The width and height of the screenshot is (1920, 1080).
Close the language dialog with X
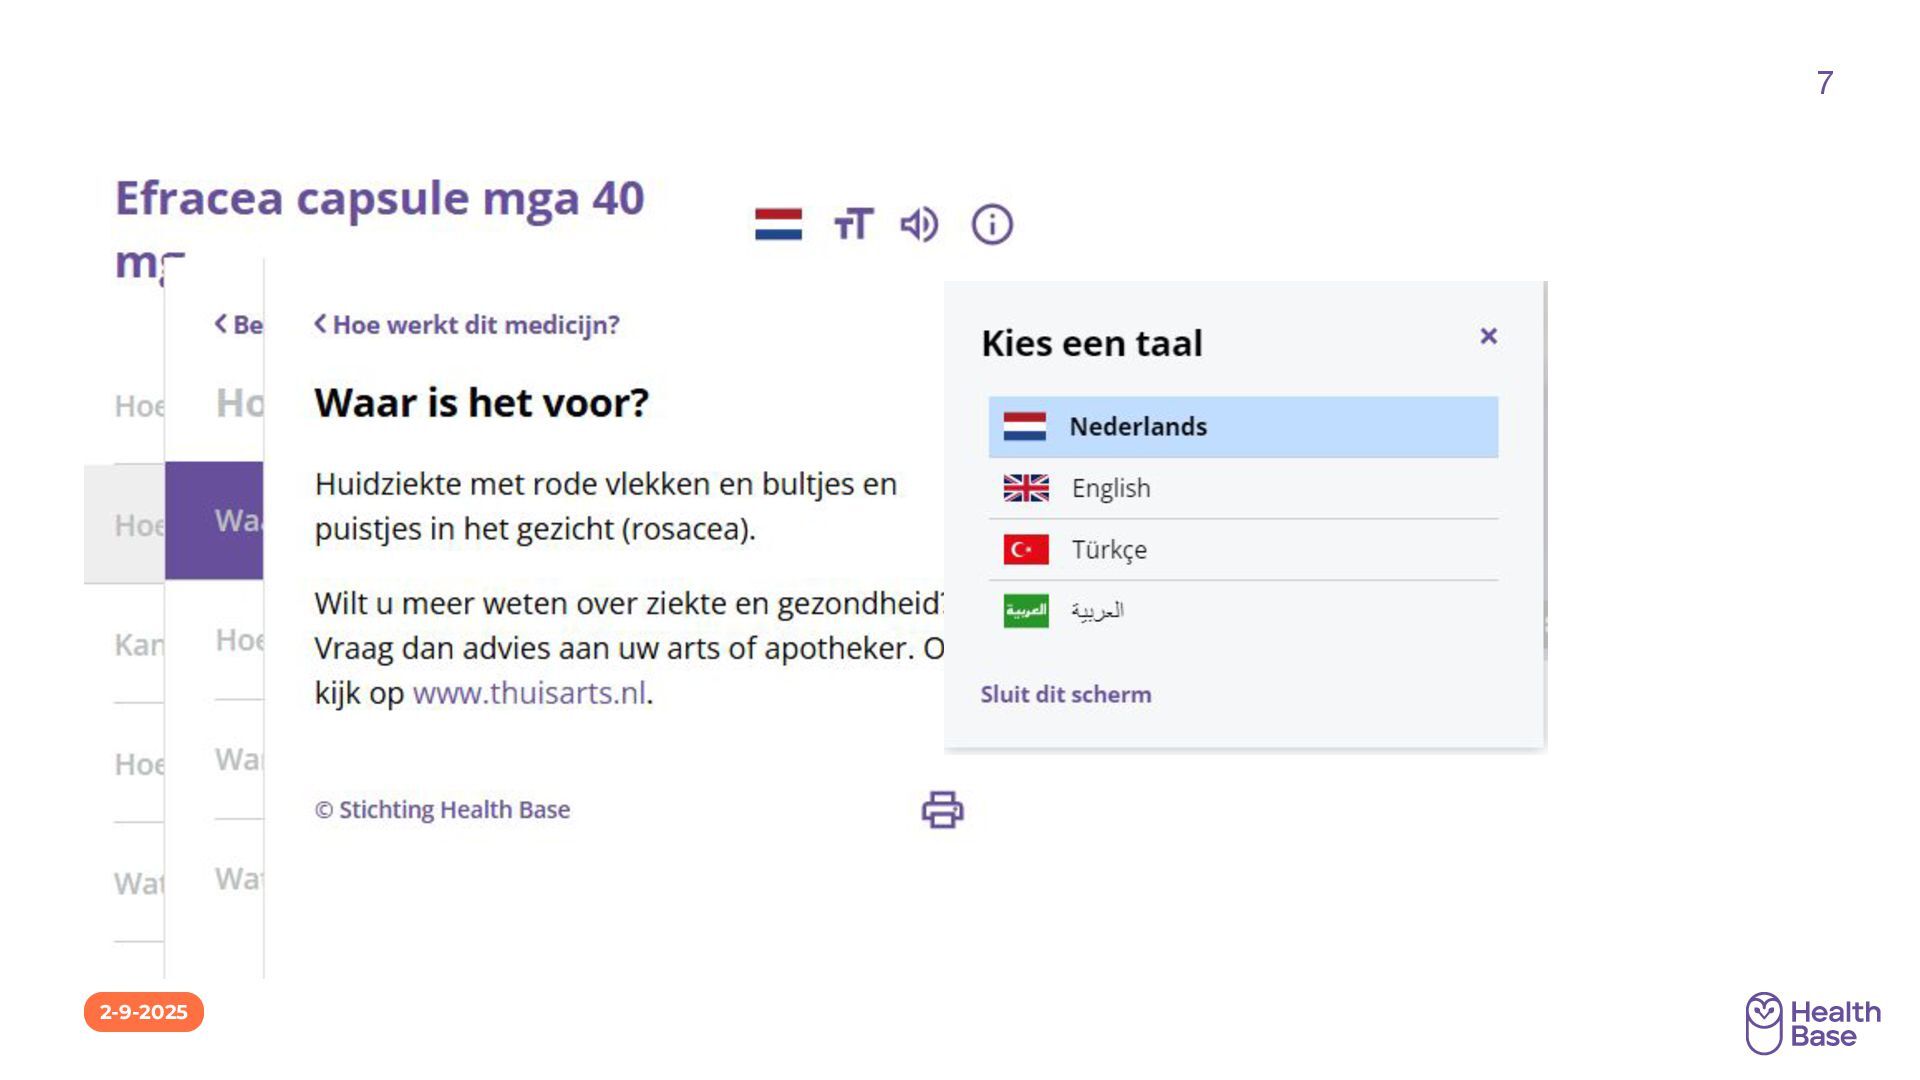click(x=1488, y=336)
